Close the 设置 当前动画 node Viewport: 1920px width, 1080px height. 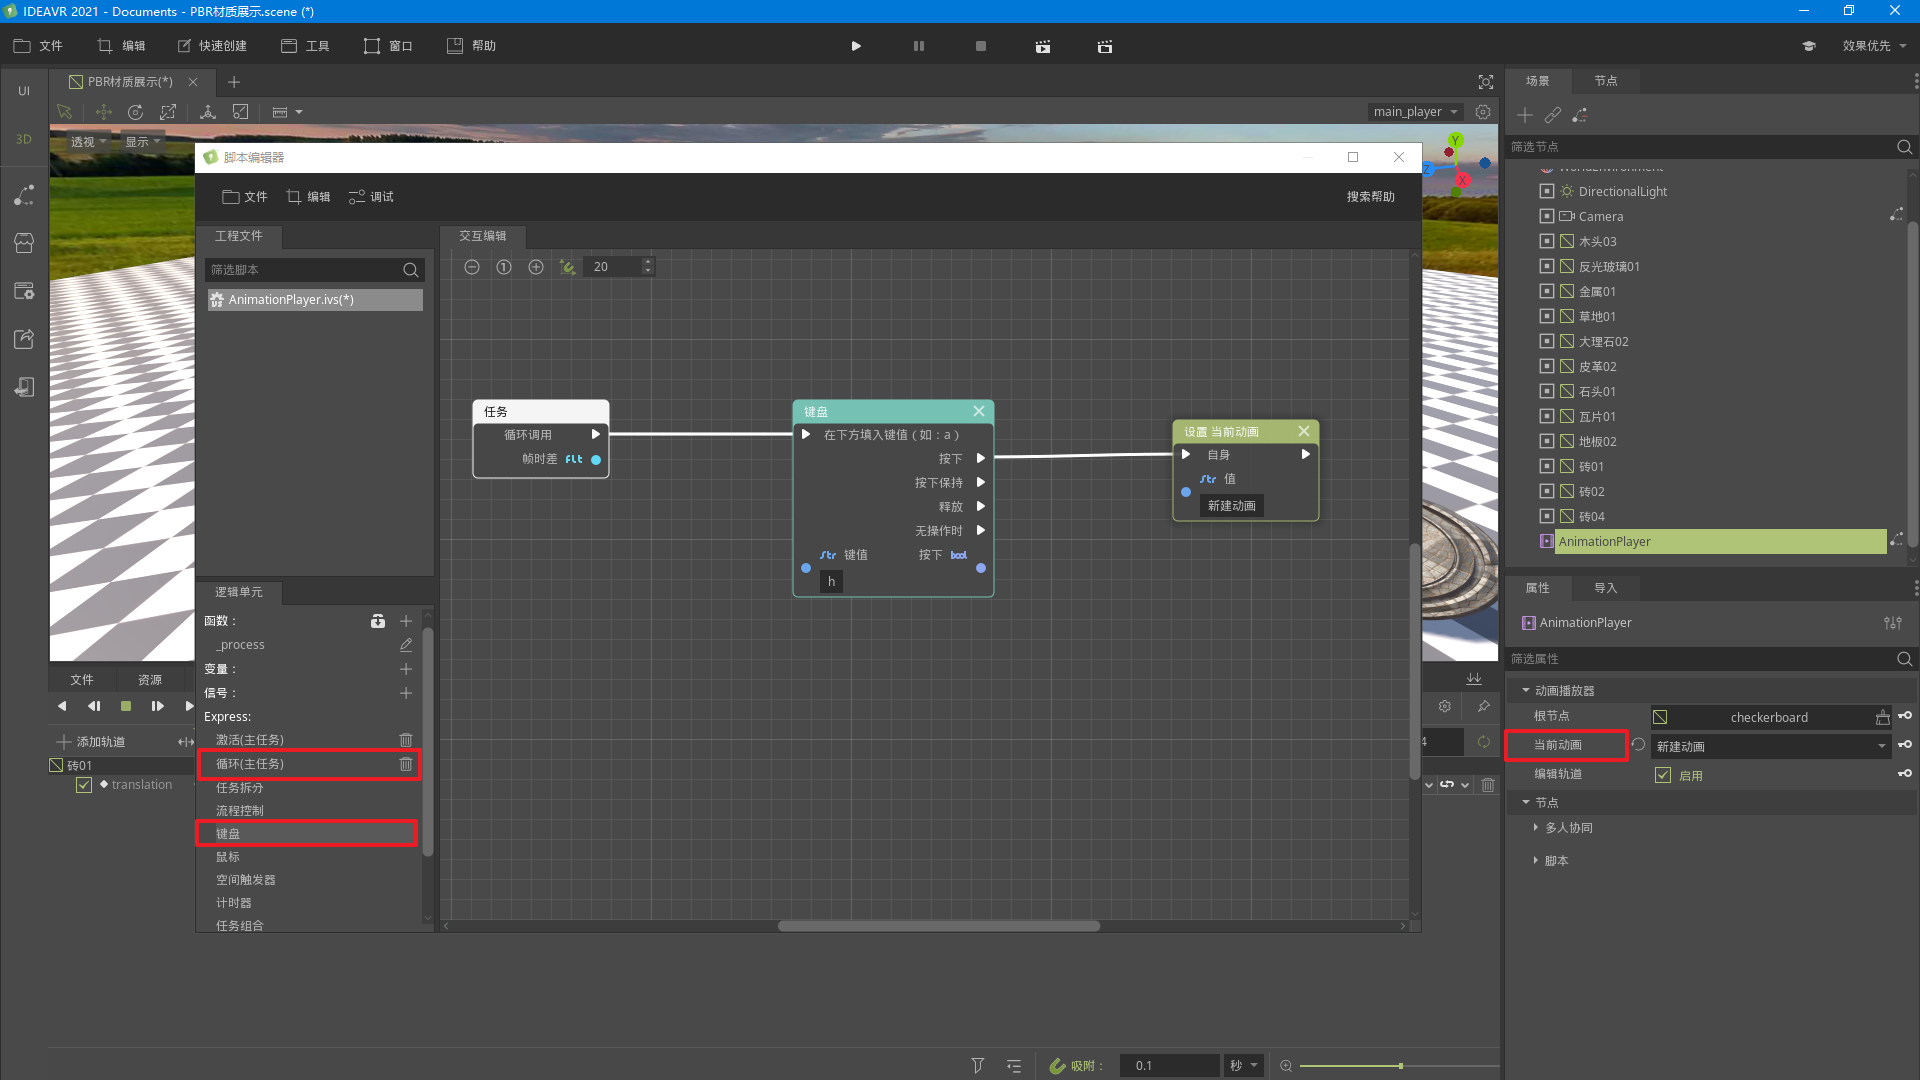(1304, 431)
